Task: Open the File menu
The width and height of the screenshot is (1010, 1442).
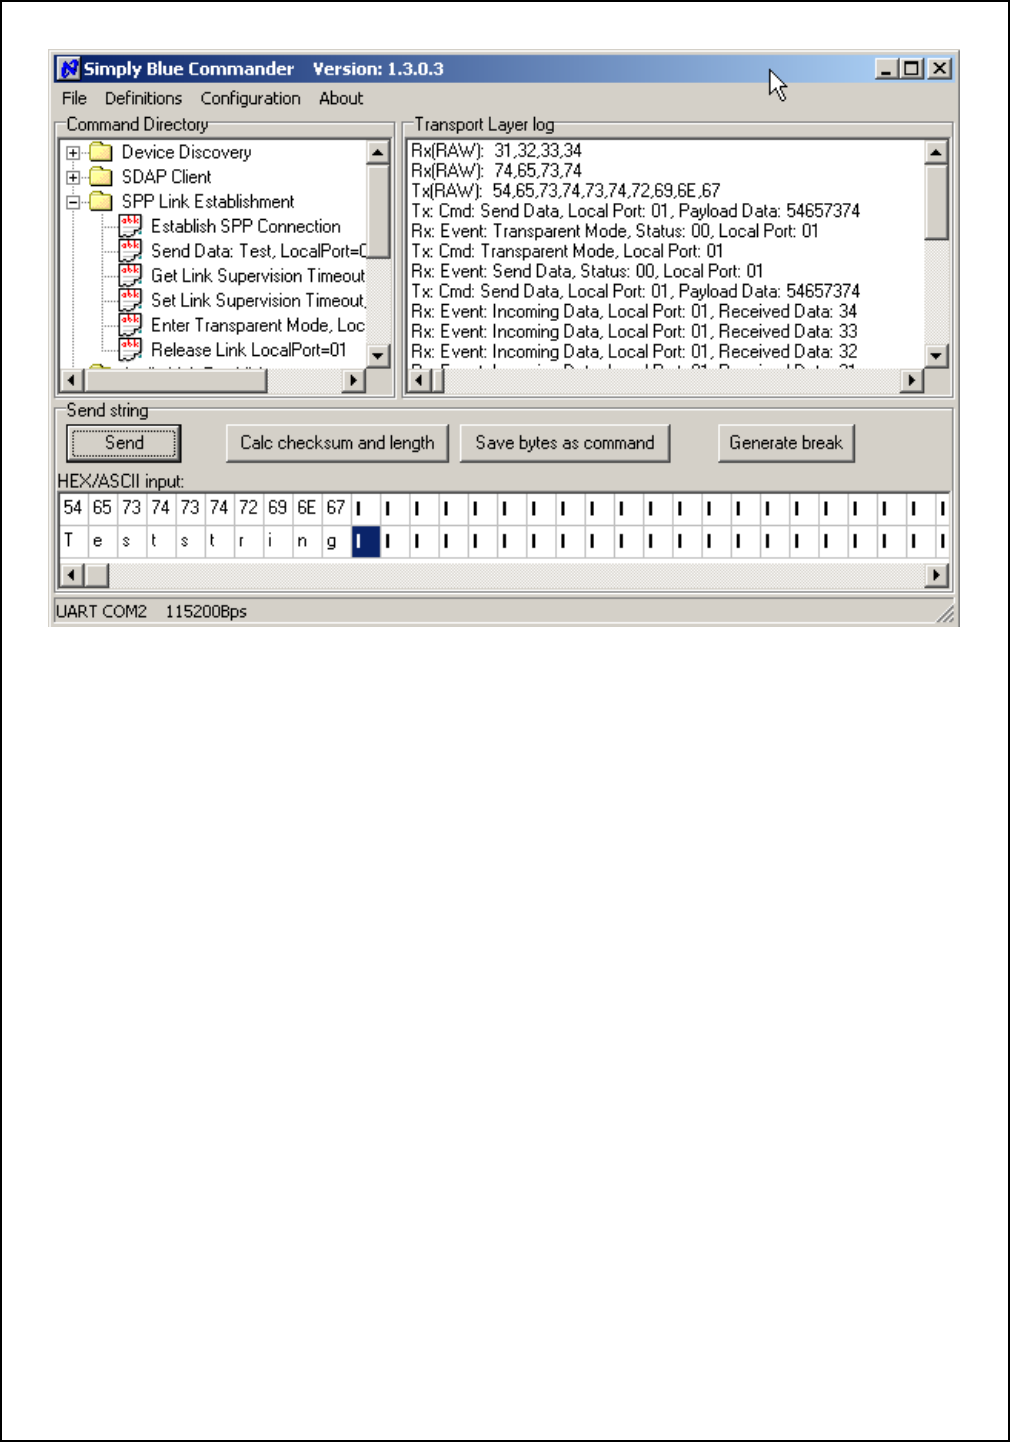Action: [74, 98]
